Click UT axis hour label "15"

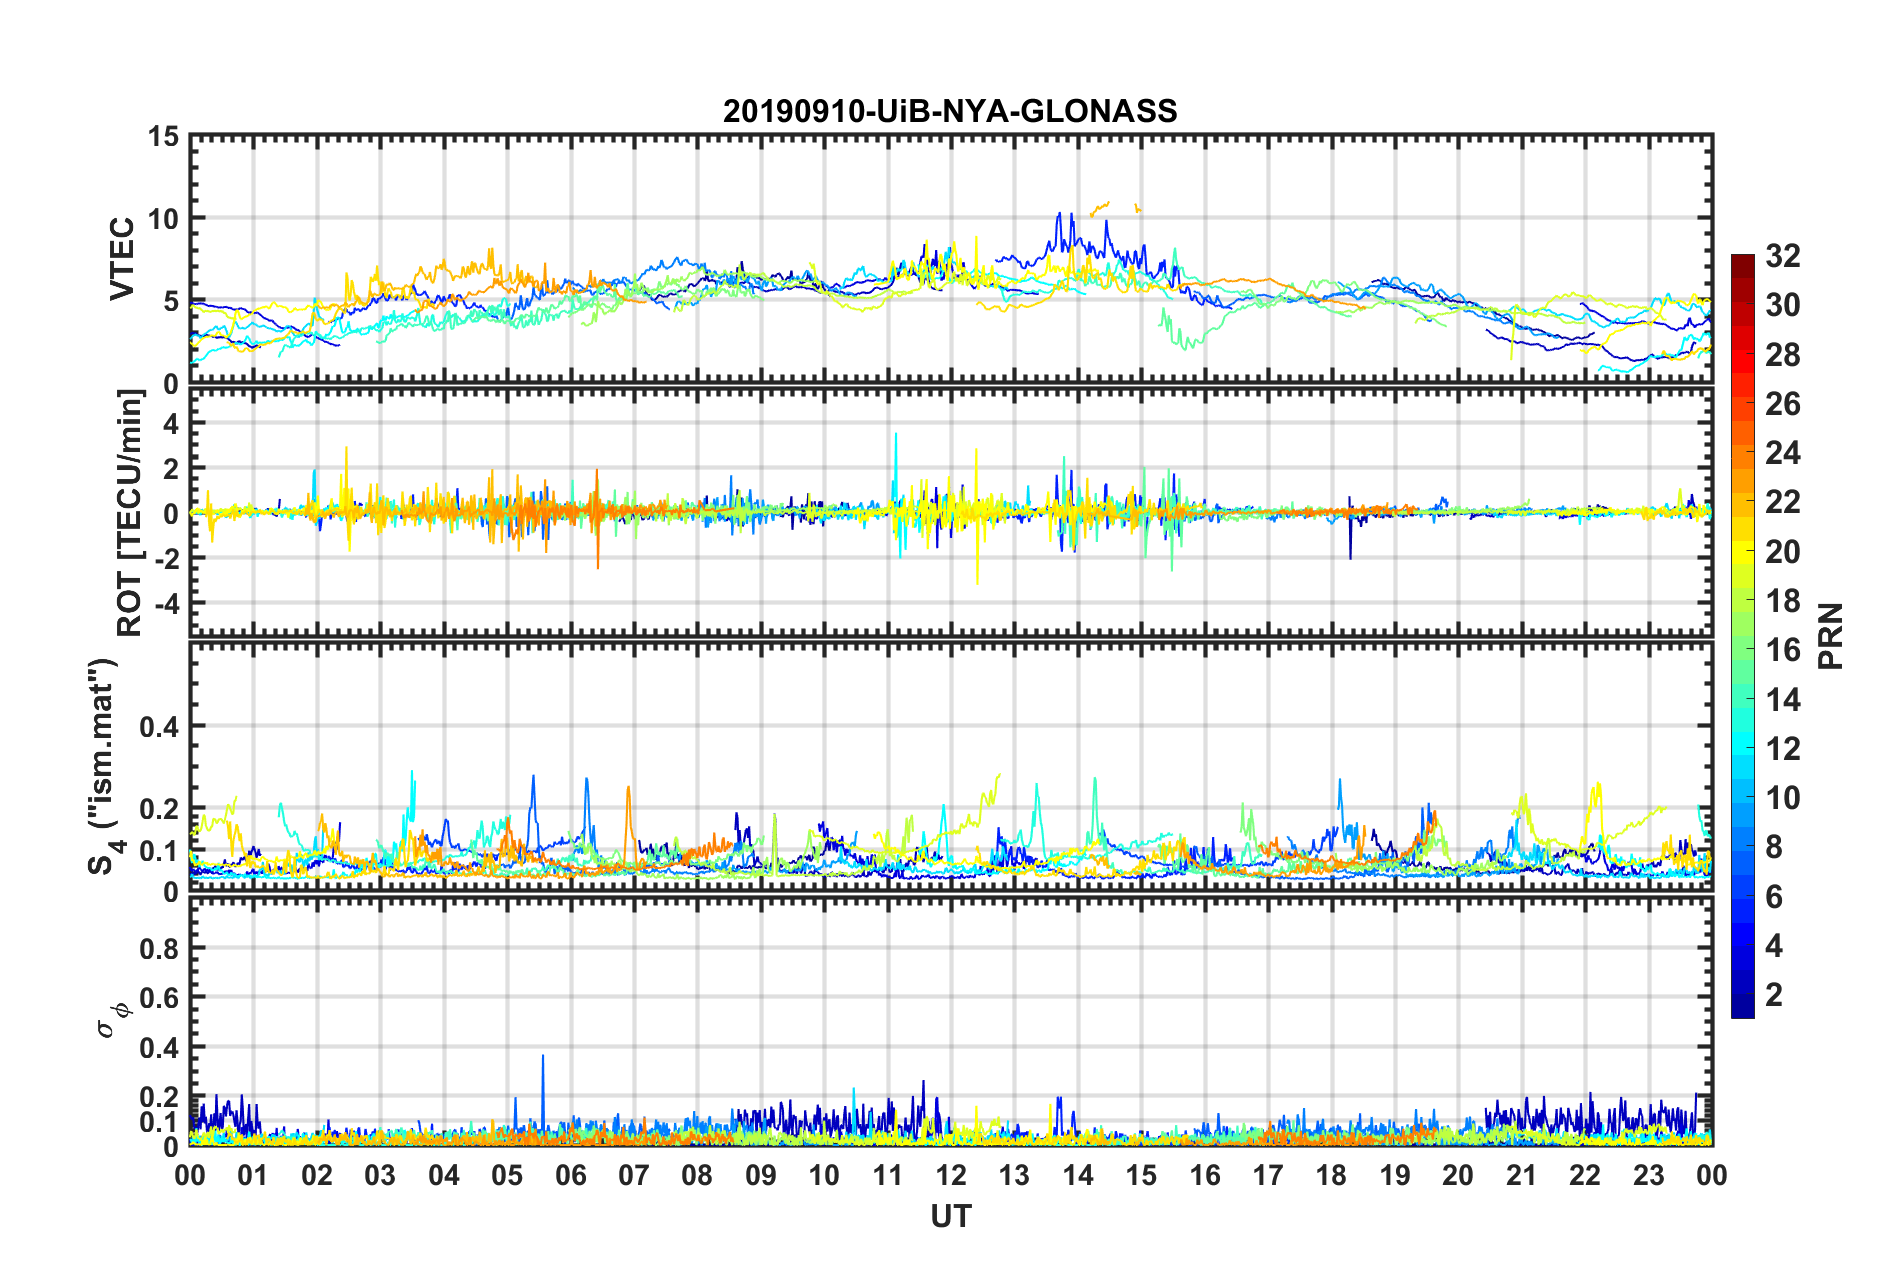tap(1141, 1175)
